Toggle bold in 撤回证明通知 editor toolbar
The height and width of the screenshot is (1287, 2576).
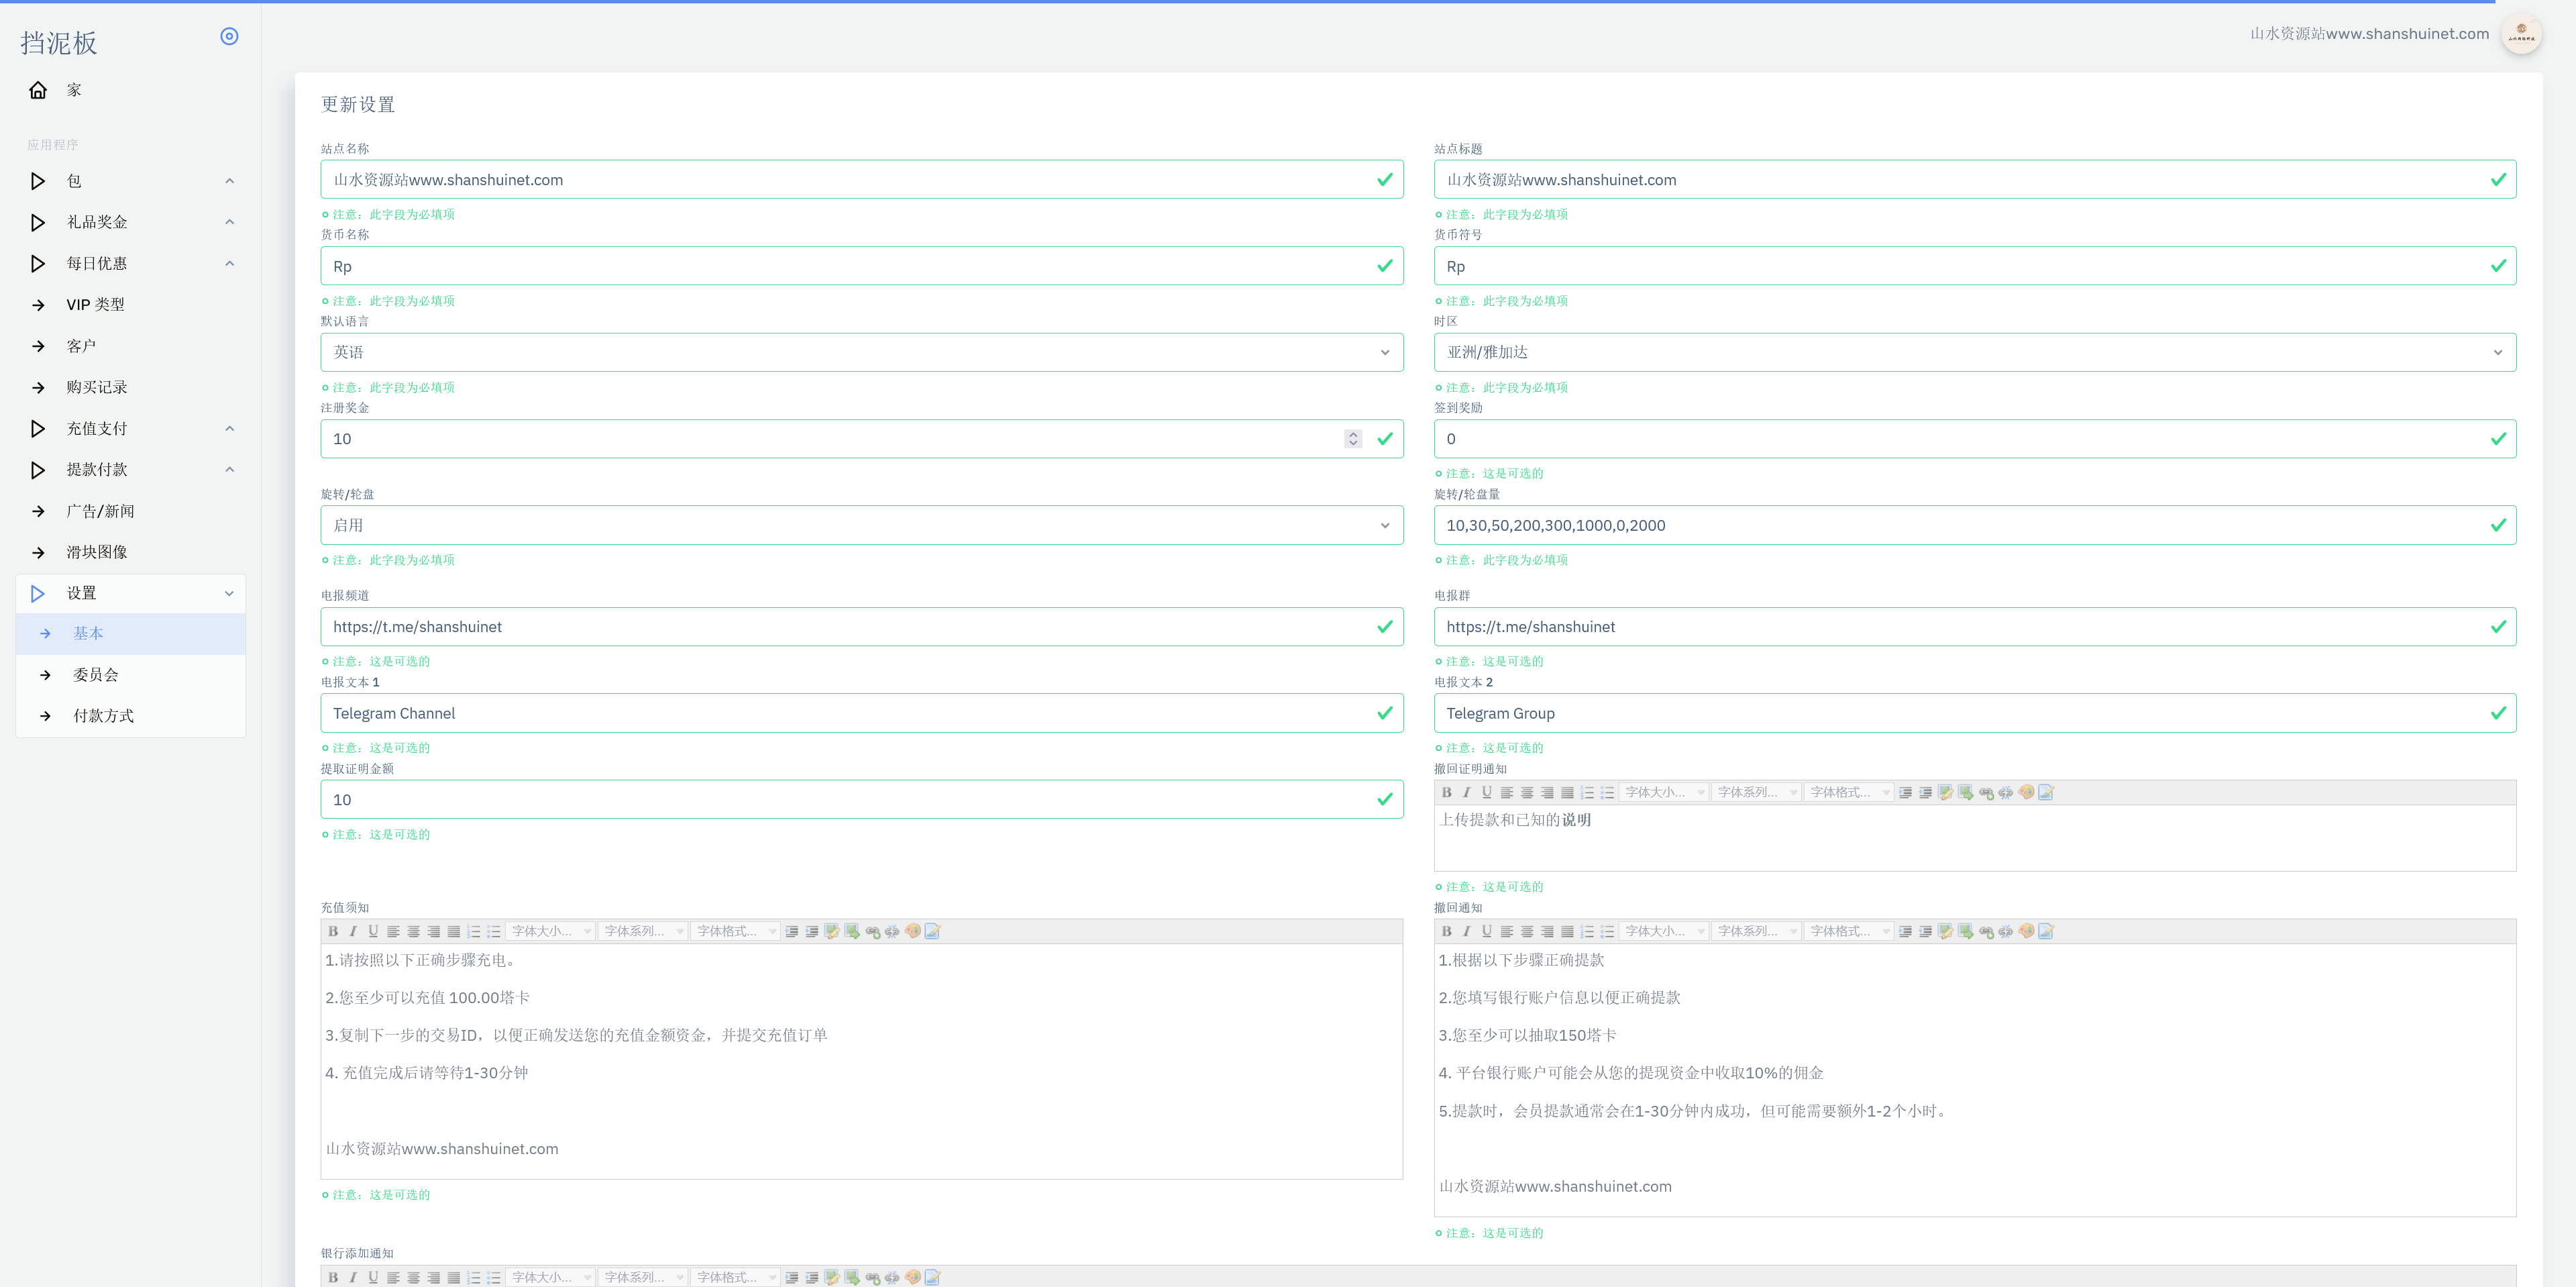click(x=1446, y=792)
